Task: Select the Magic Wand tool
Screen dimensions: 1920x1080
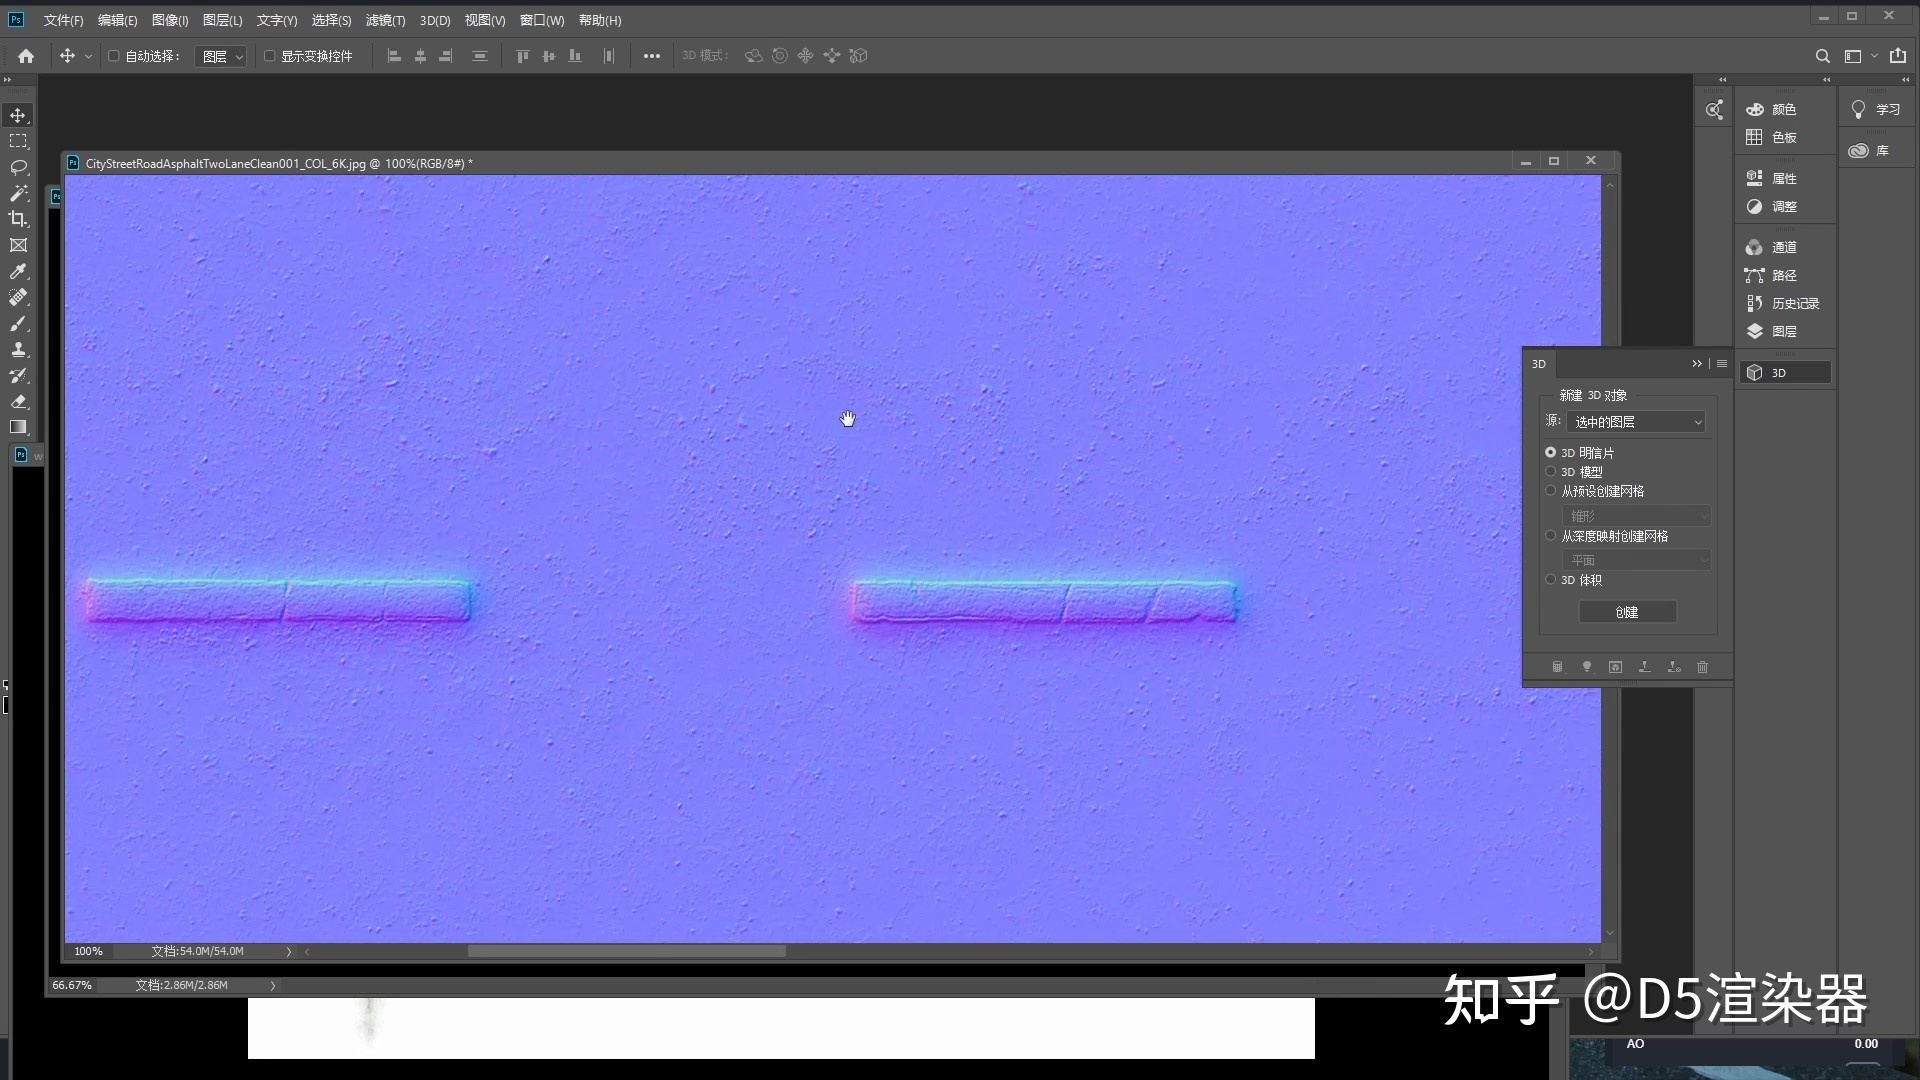Action: coord(18,193)
